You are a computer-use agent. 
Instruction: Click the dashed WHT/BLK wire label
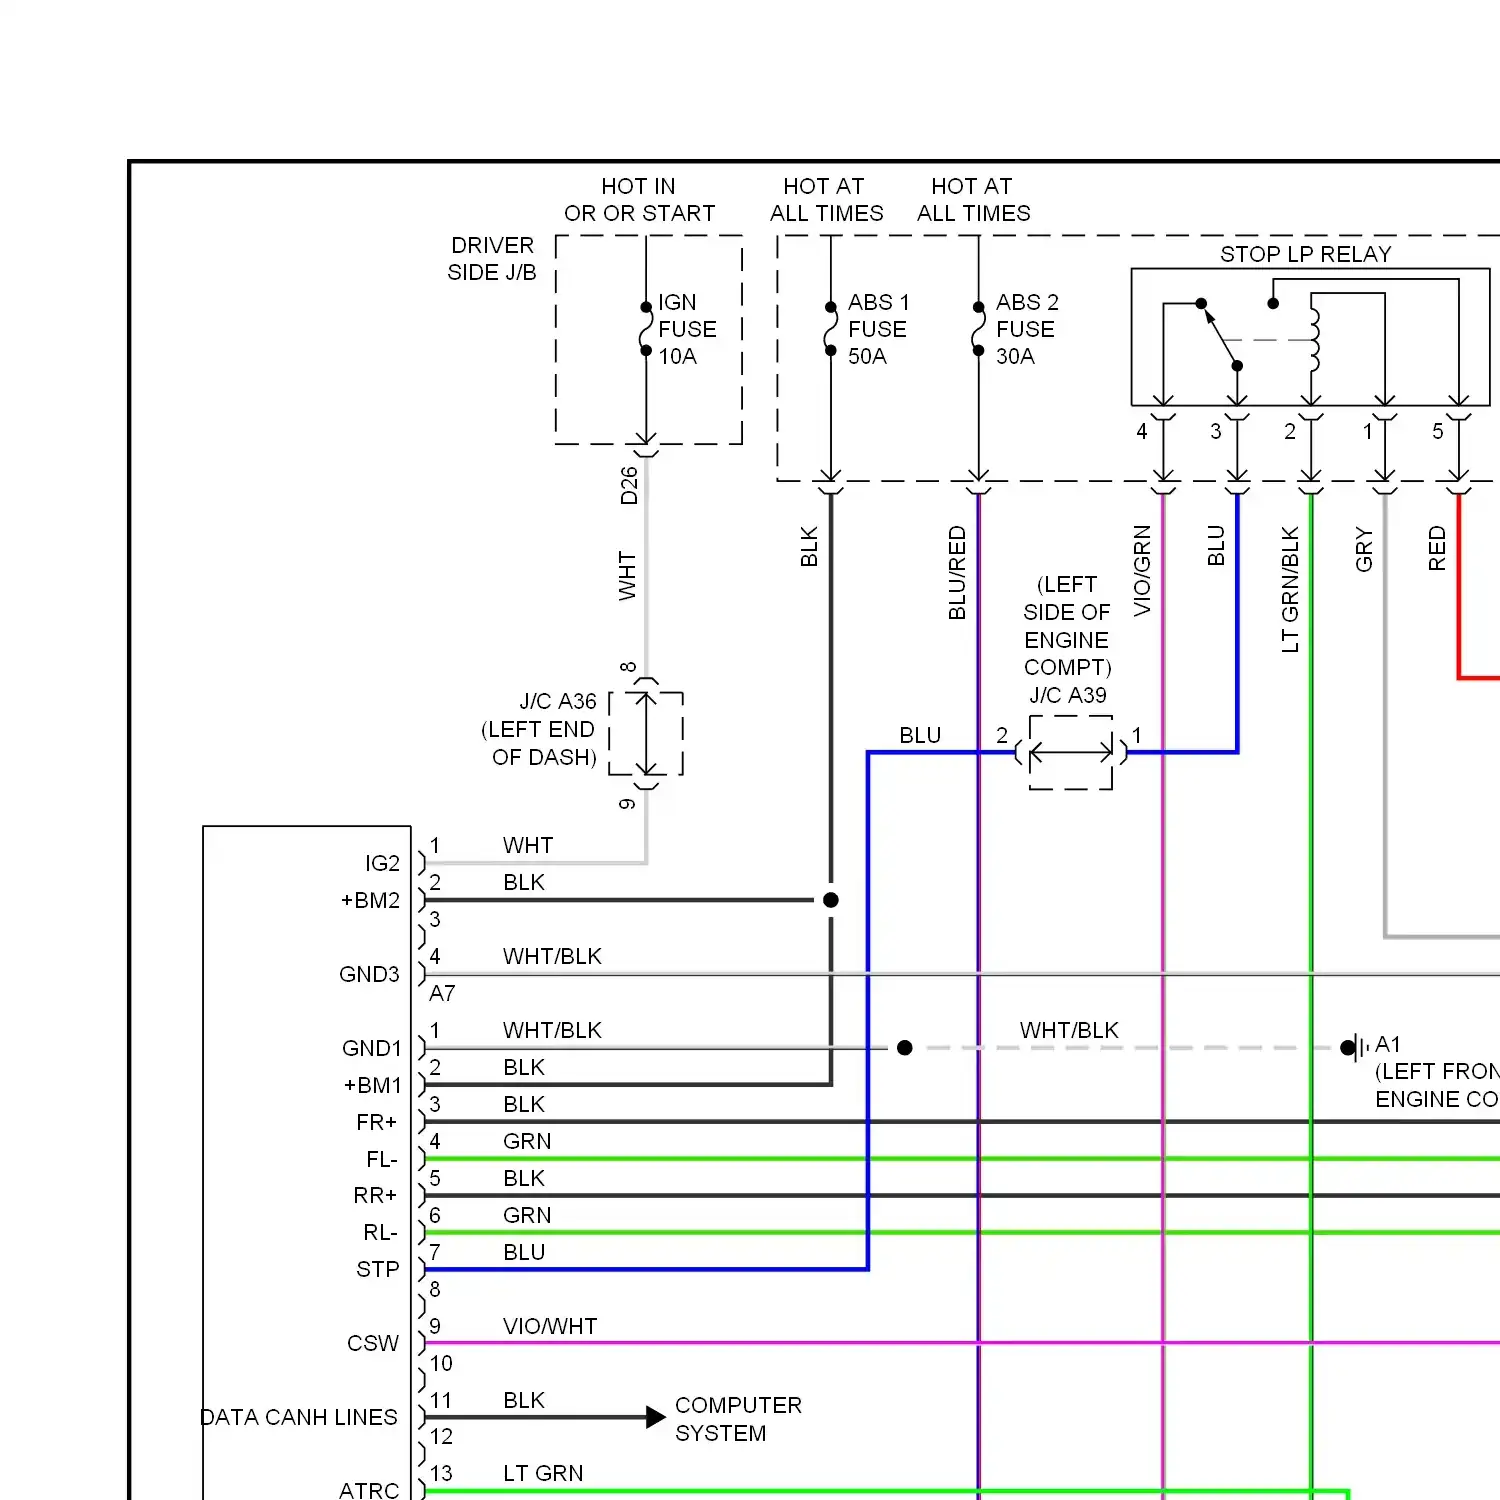pos(1069,1030)
